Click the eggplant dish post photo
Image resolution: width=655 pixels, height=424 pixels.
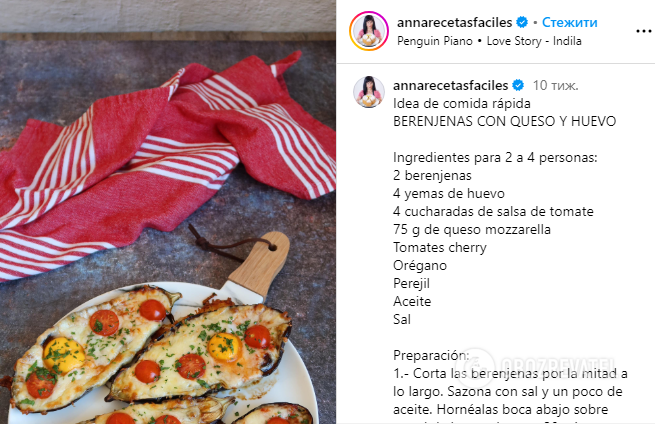168,212
